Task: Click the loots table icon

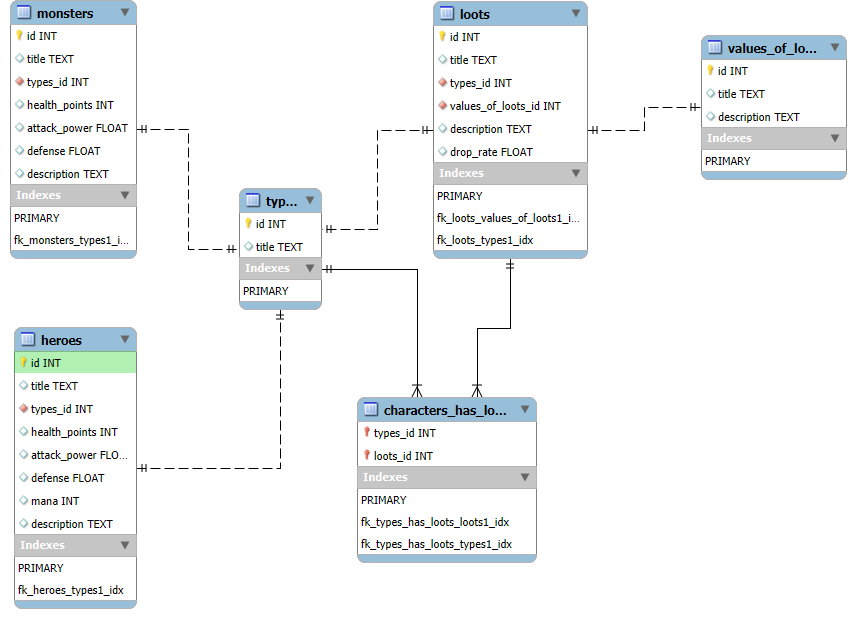Action: [447, 14]
